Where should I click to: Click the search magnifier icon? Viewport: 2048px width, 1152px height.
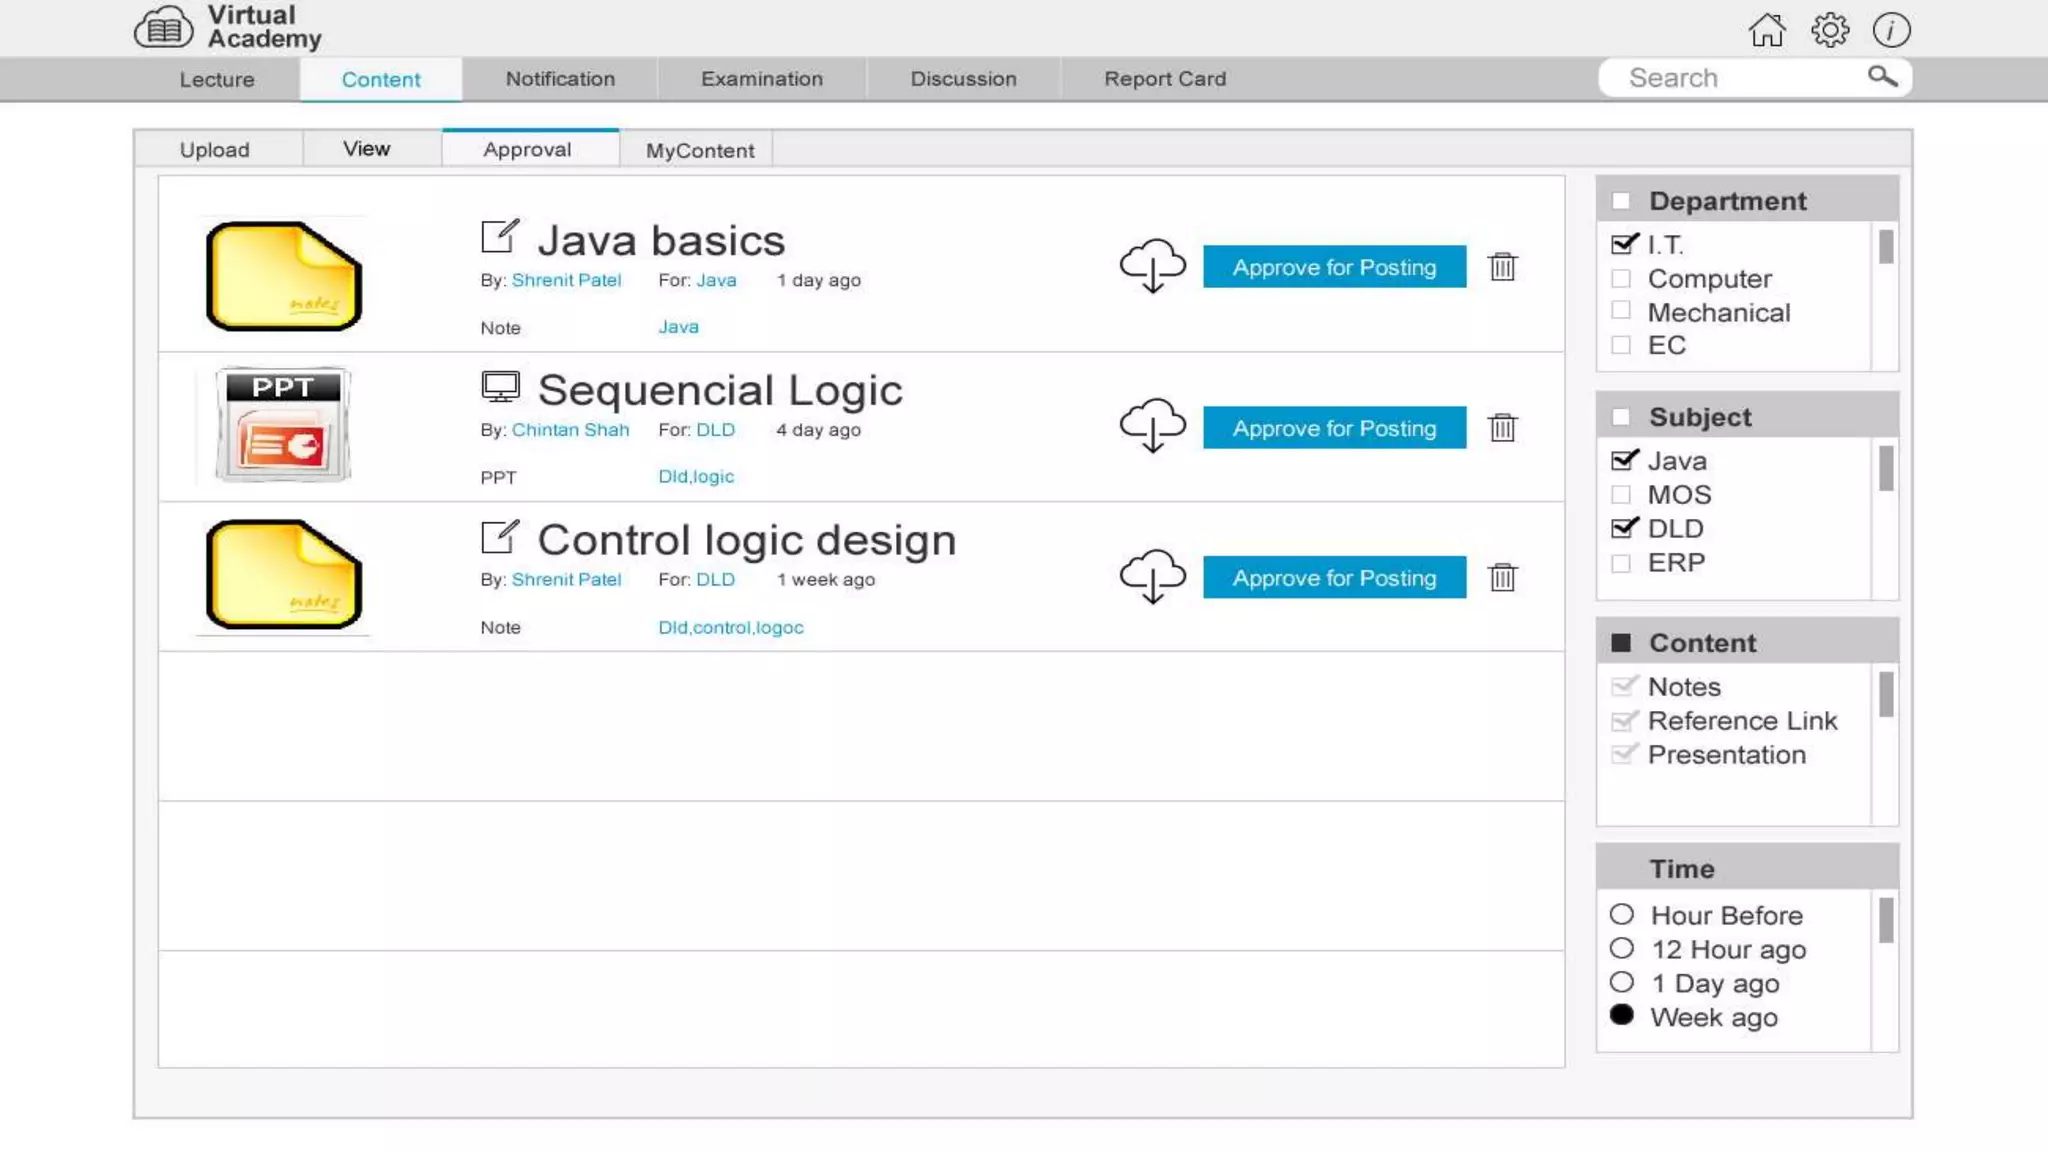(x=1882, y=77)
